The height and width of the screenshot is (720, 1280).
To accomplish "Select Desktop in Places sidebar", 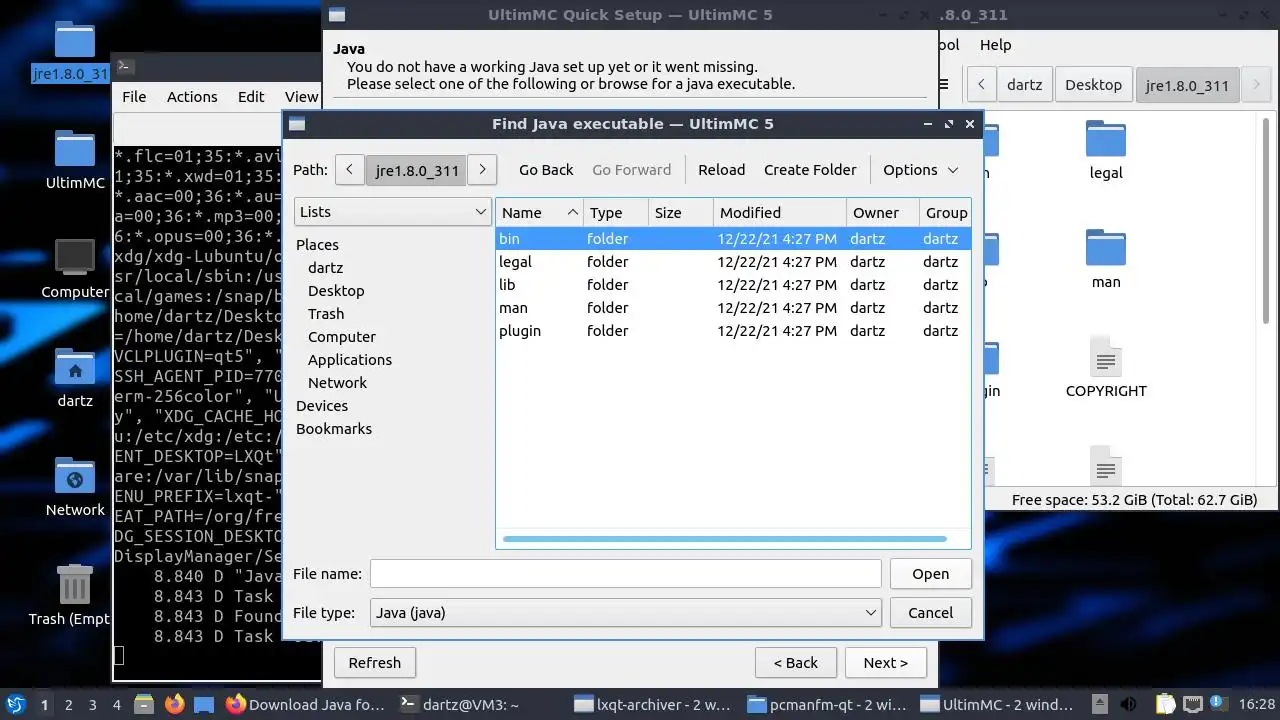I will (x=336, y=291).
